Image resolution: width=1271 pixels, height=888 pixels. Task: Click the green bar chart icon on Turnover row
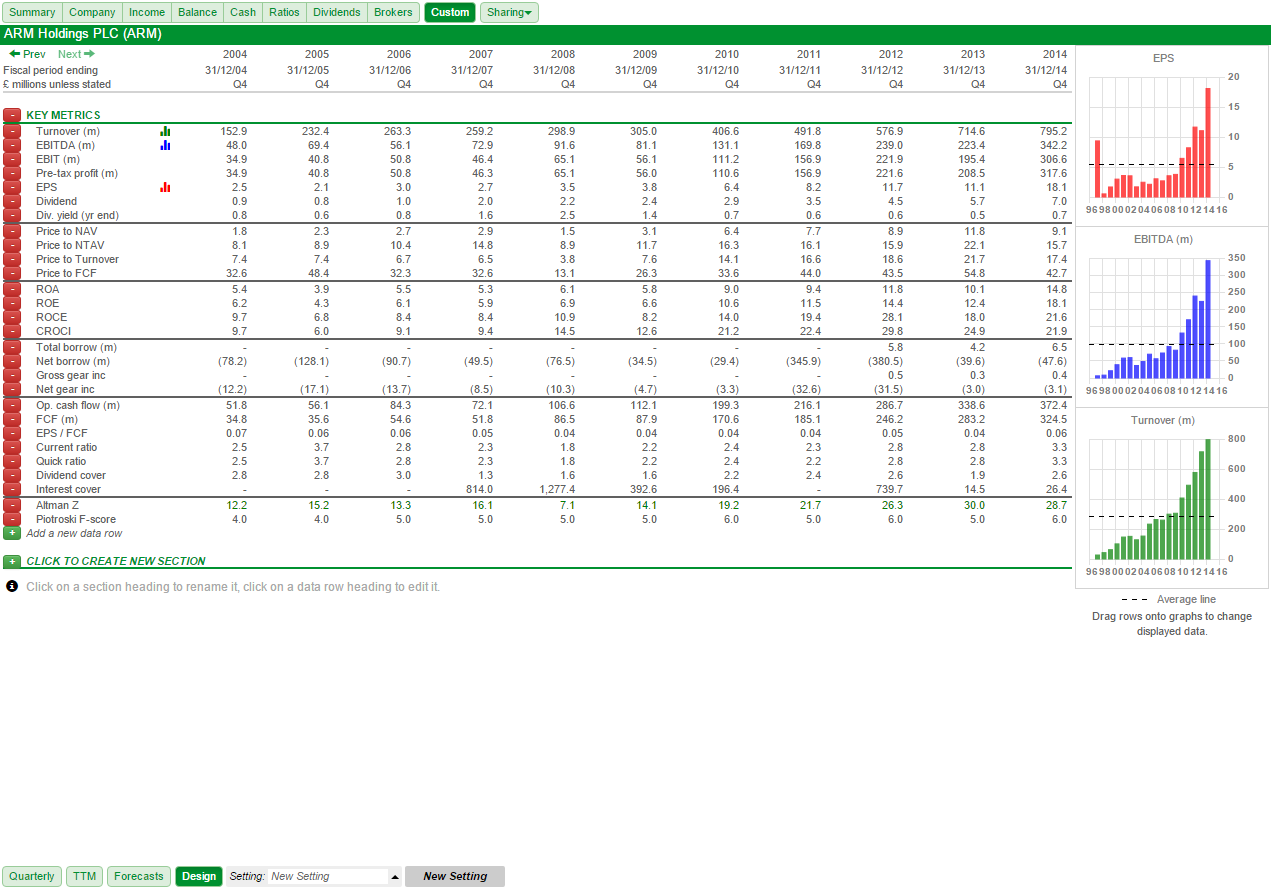coord(165,131)
